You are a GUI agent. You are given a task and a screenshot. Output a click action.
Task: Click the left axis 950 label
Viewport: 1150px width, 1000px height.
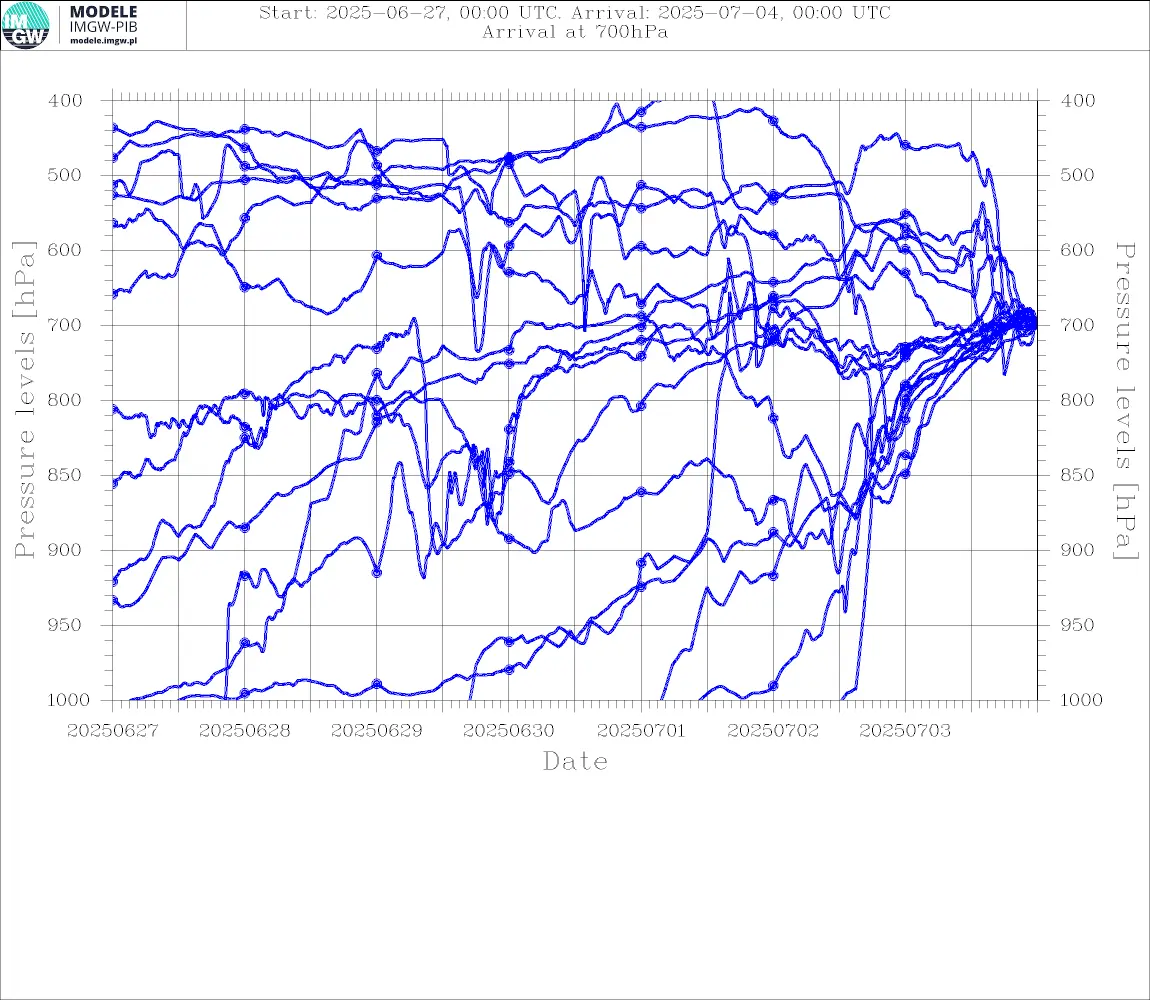click(x=65, y=625)
